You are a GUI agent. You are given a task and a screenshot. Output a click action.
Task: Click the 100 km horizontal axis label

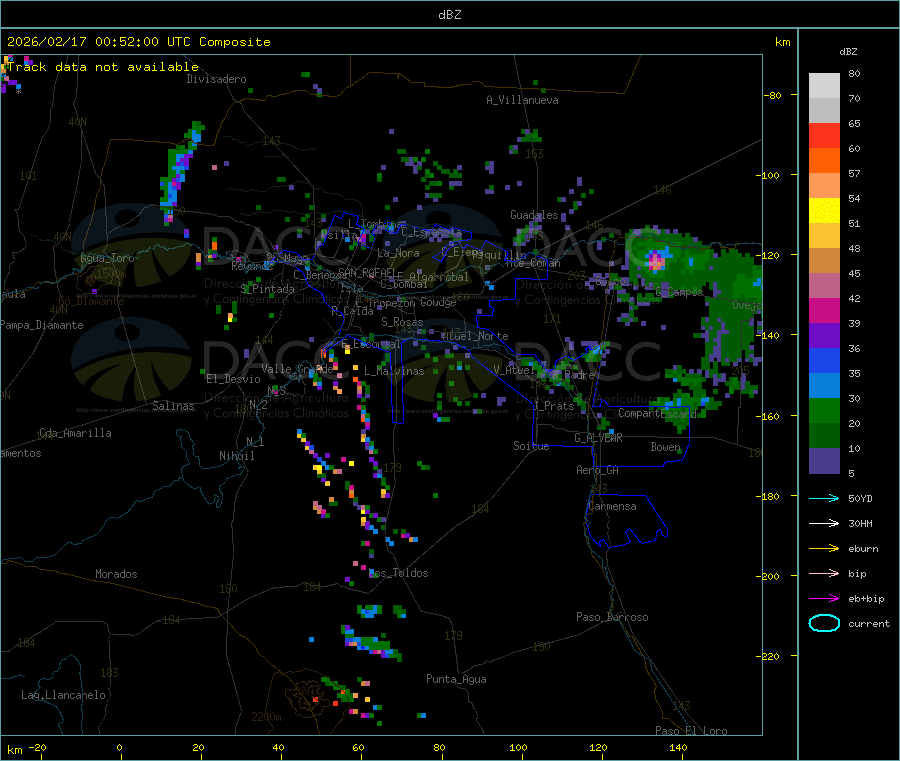point(518,747)
